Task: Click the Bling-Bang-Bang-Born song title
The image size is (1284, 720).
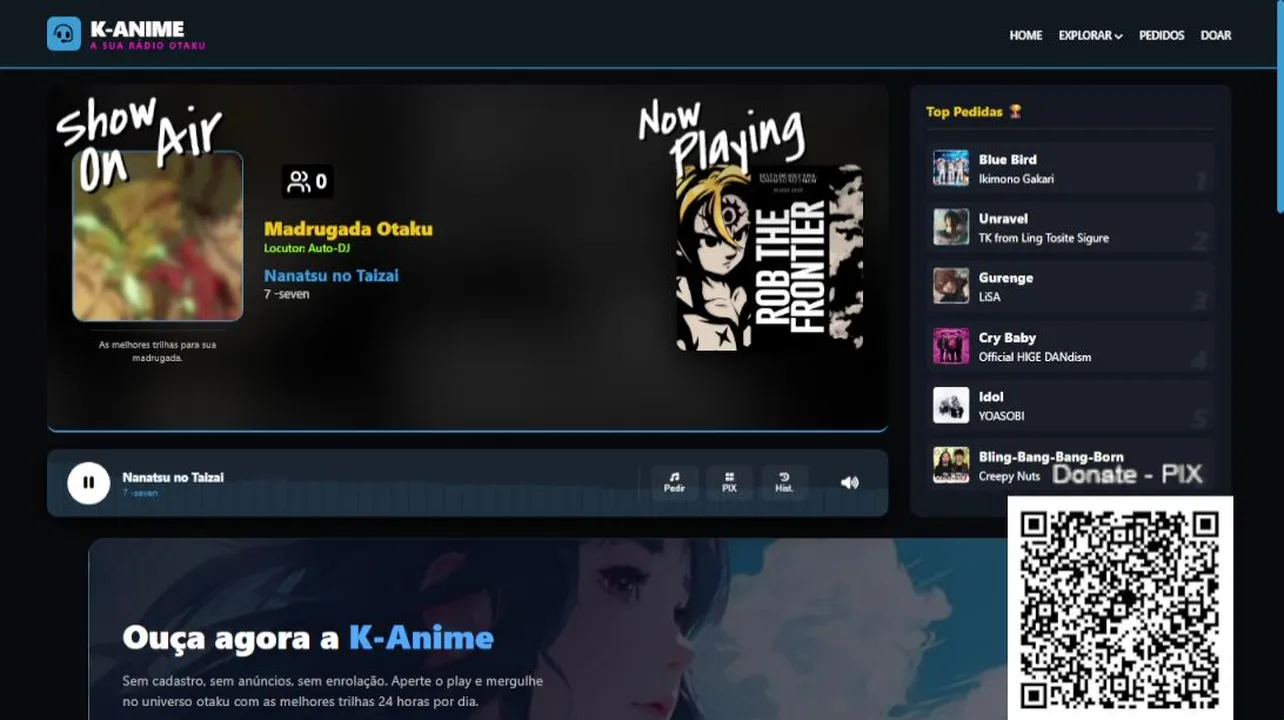Action: coord(1050,457)
